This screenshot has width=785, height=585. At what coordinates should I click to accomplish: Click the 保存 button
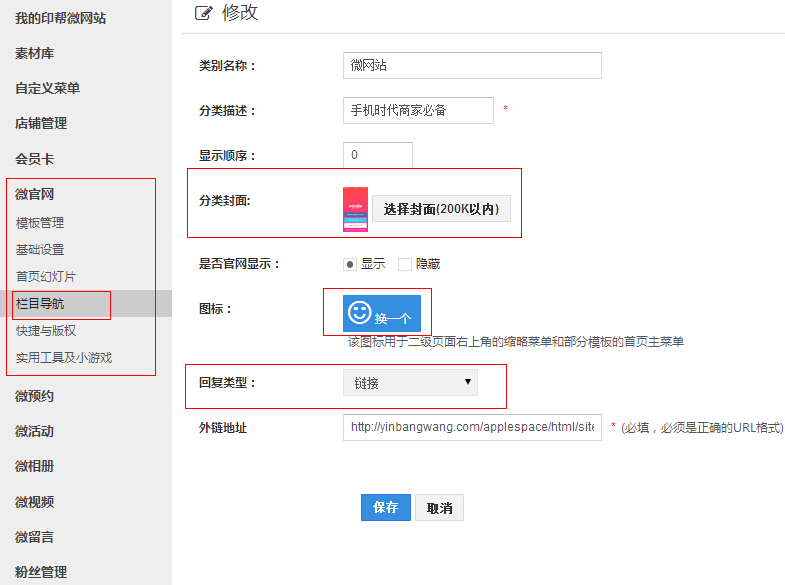pyautogui.click(x=385, y=508)
